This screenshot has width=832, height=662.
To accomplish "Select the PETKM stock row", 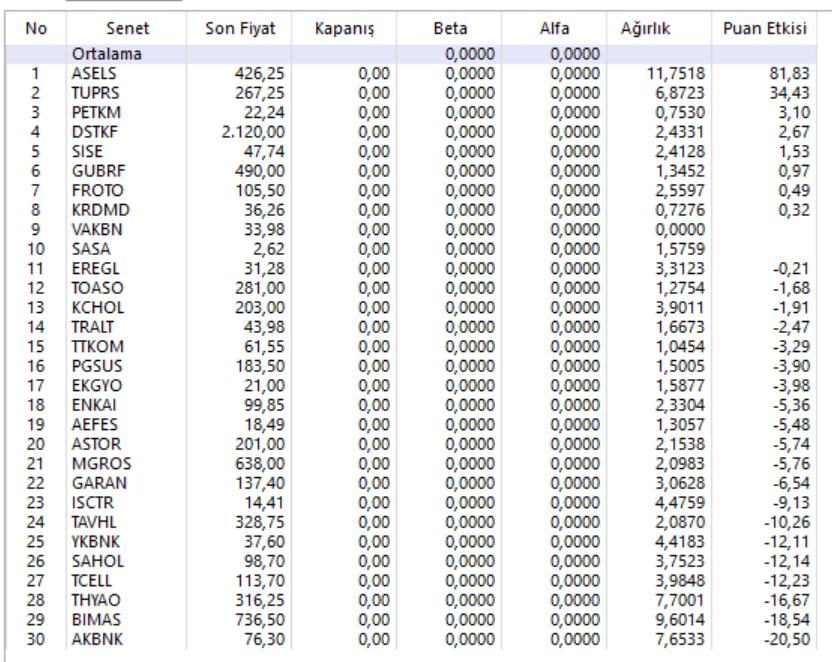I will (411, 112).
